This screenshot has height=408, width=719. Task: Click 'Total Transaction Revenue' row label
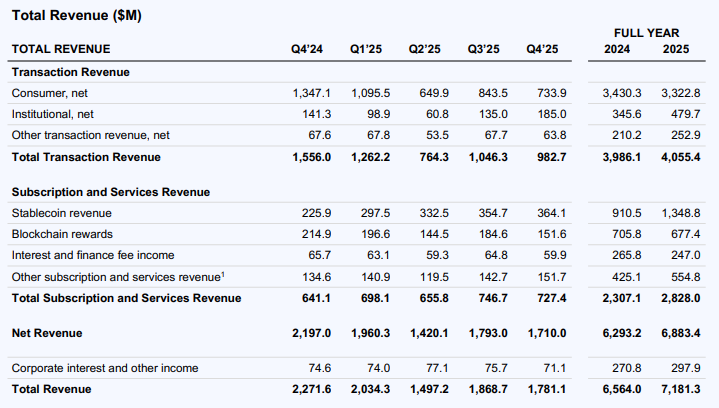(x=86, y=157)
